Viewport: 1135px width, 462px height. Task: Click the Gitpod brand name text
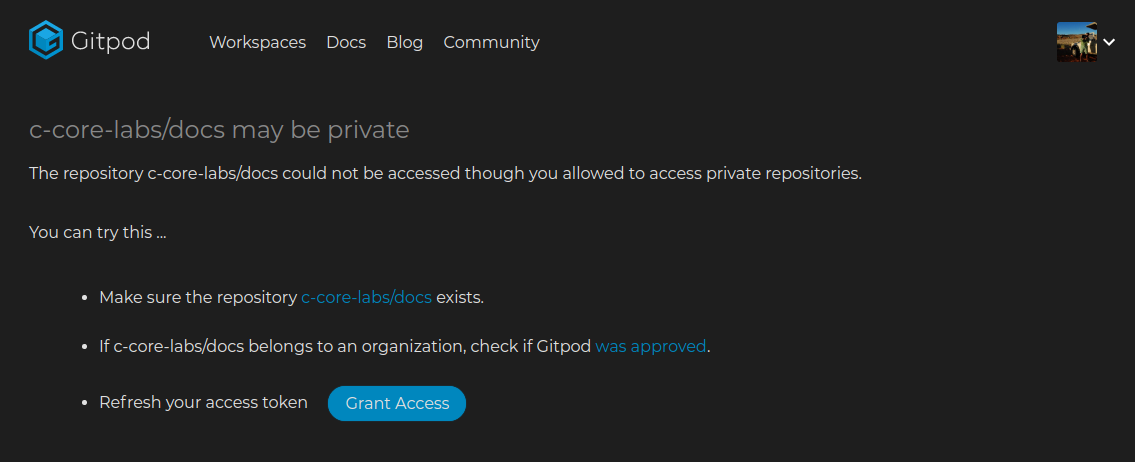110,41
